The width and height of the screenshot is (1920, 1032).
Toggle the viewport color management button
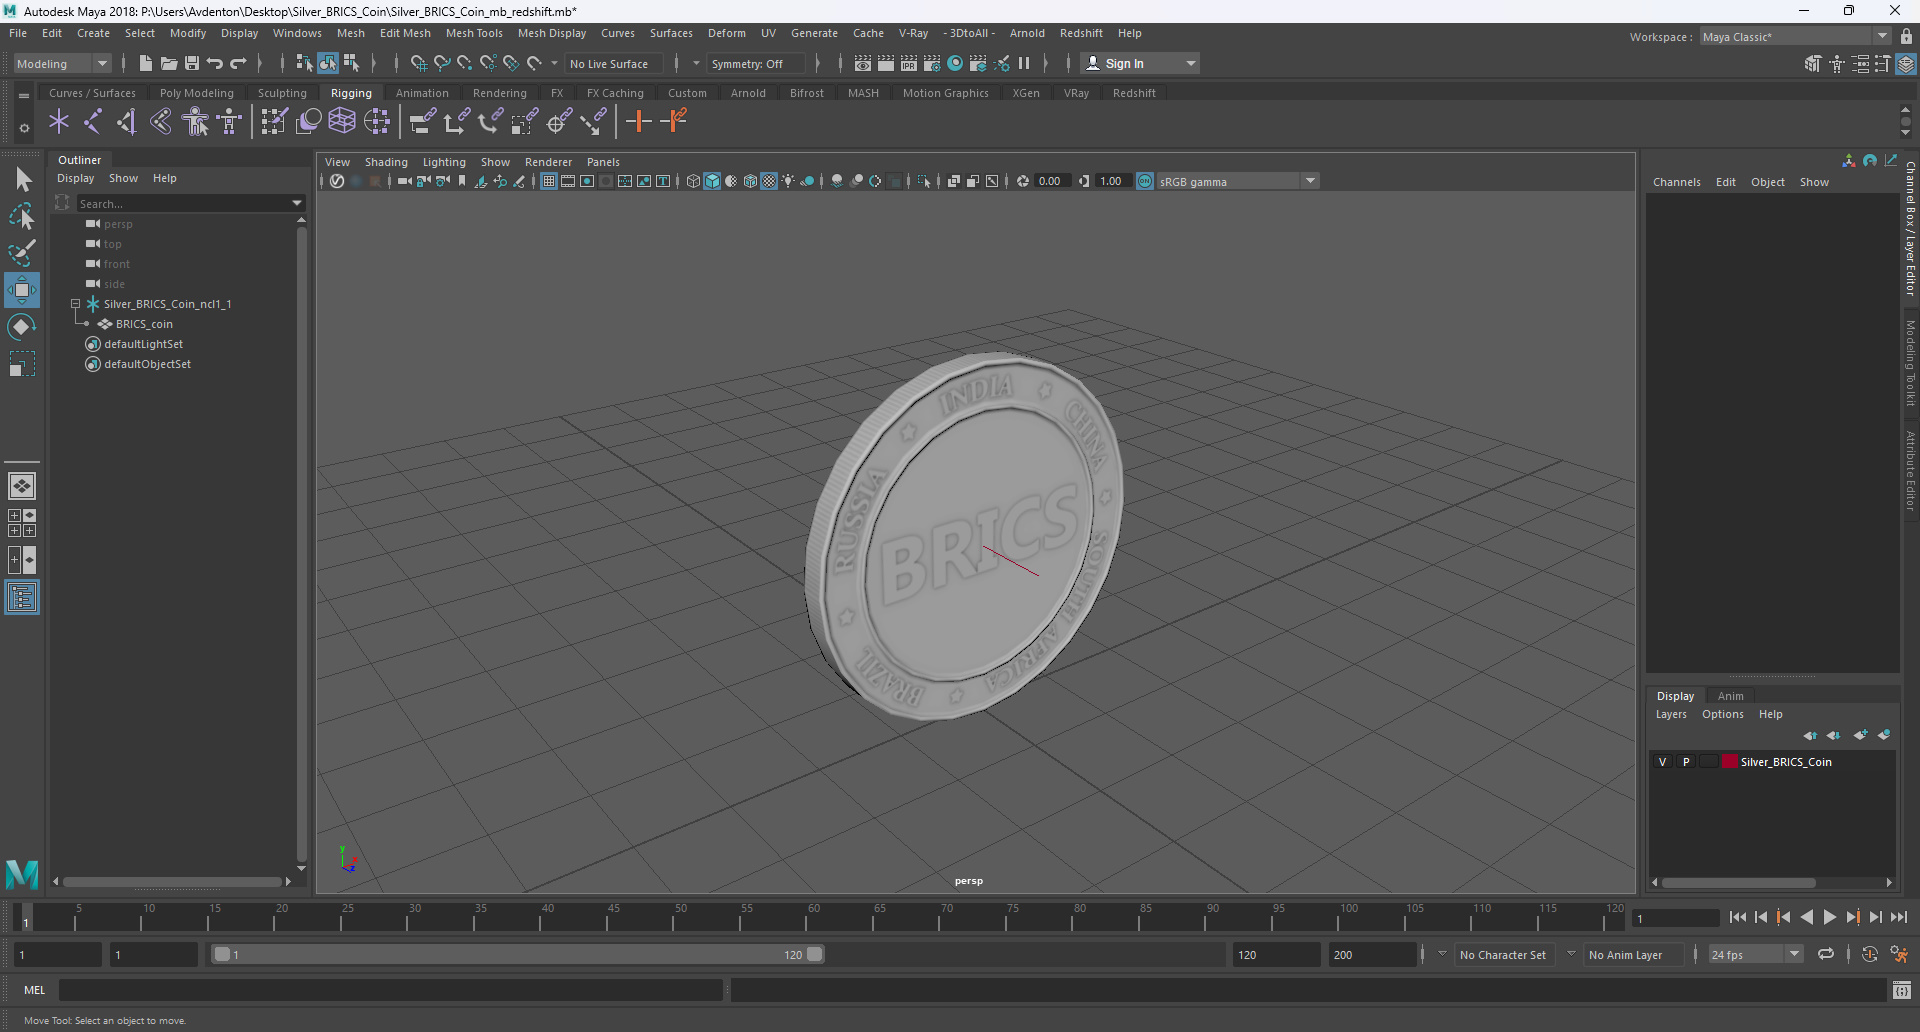(1145, 181)
